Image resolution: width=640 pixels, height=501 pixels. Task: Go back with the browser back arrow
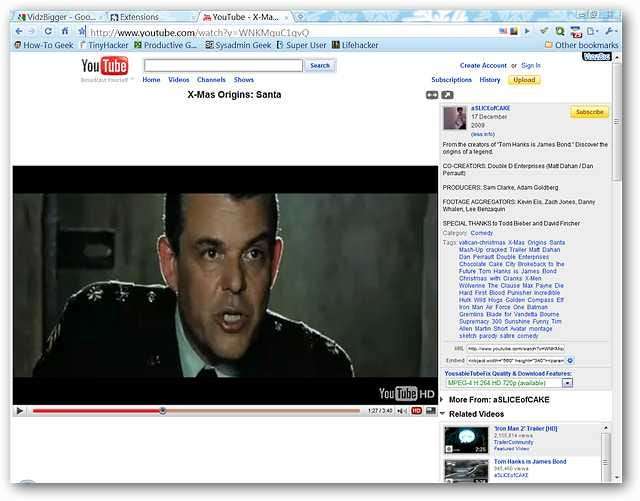coord(19,31)
